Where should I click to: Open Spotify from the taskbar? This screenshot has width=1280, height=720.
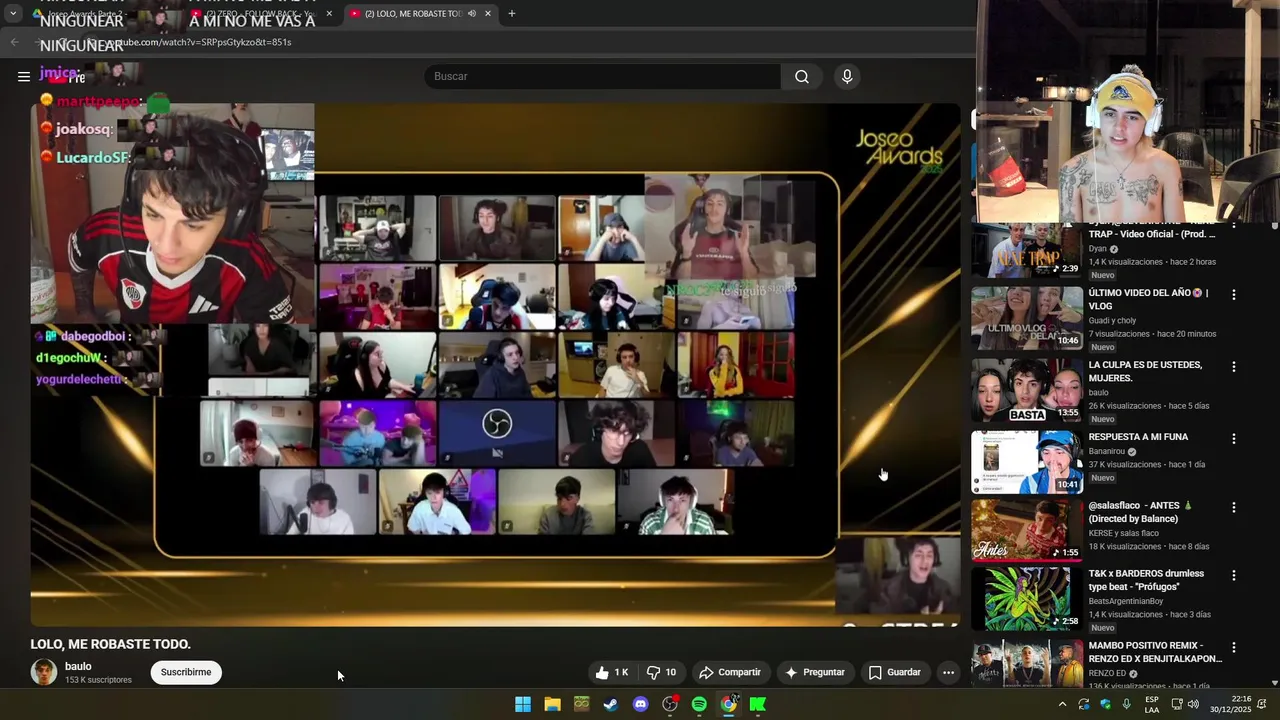click(699, 704)
